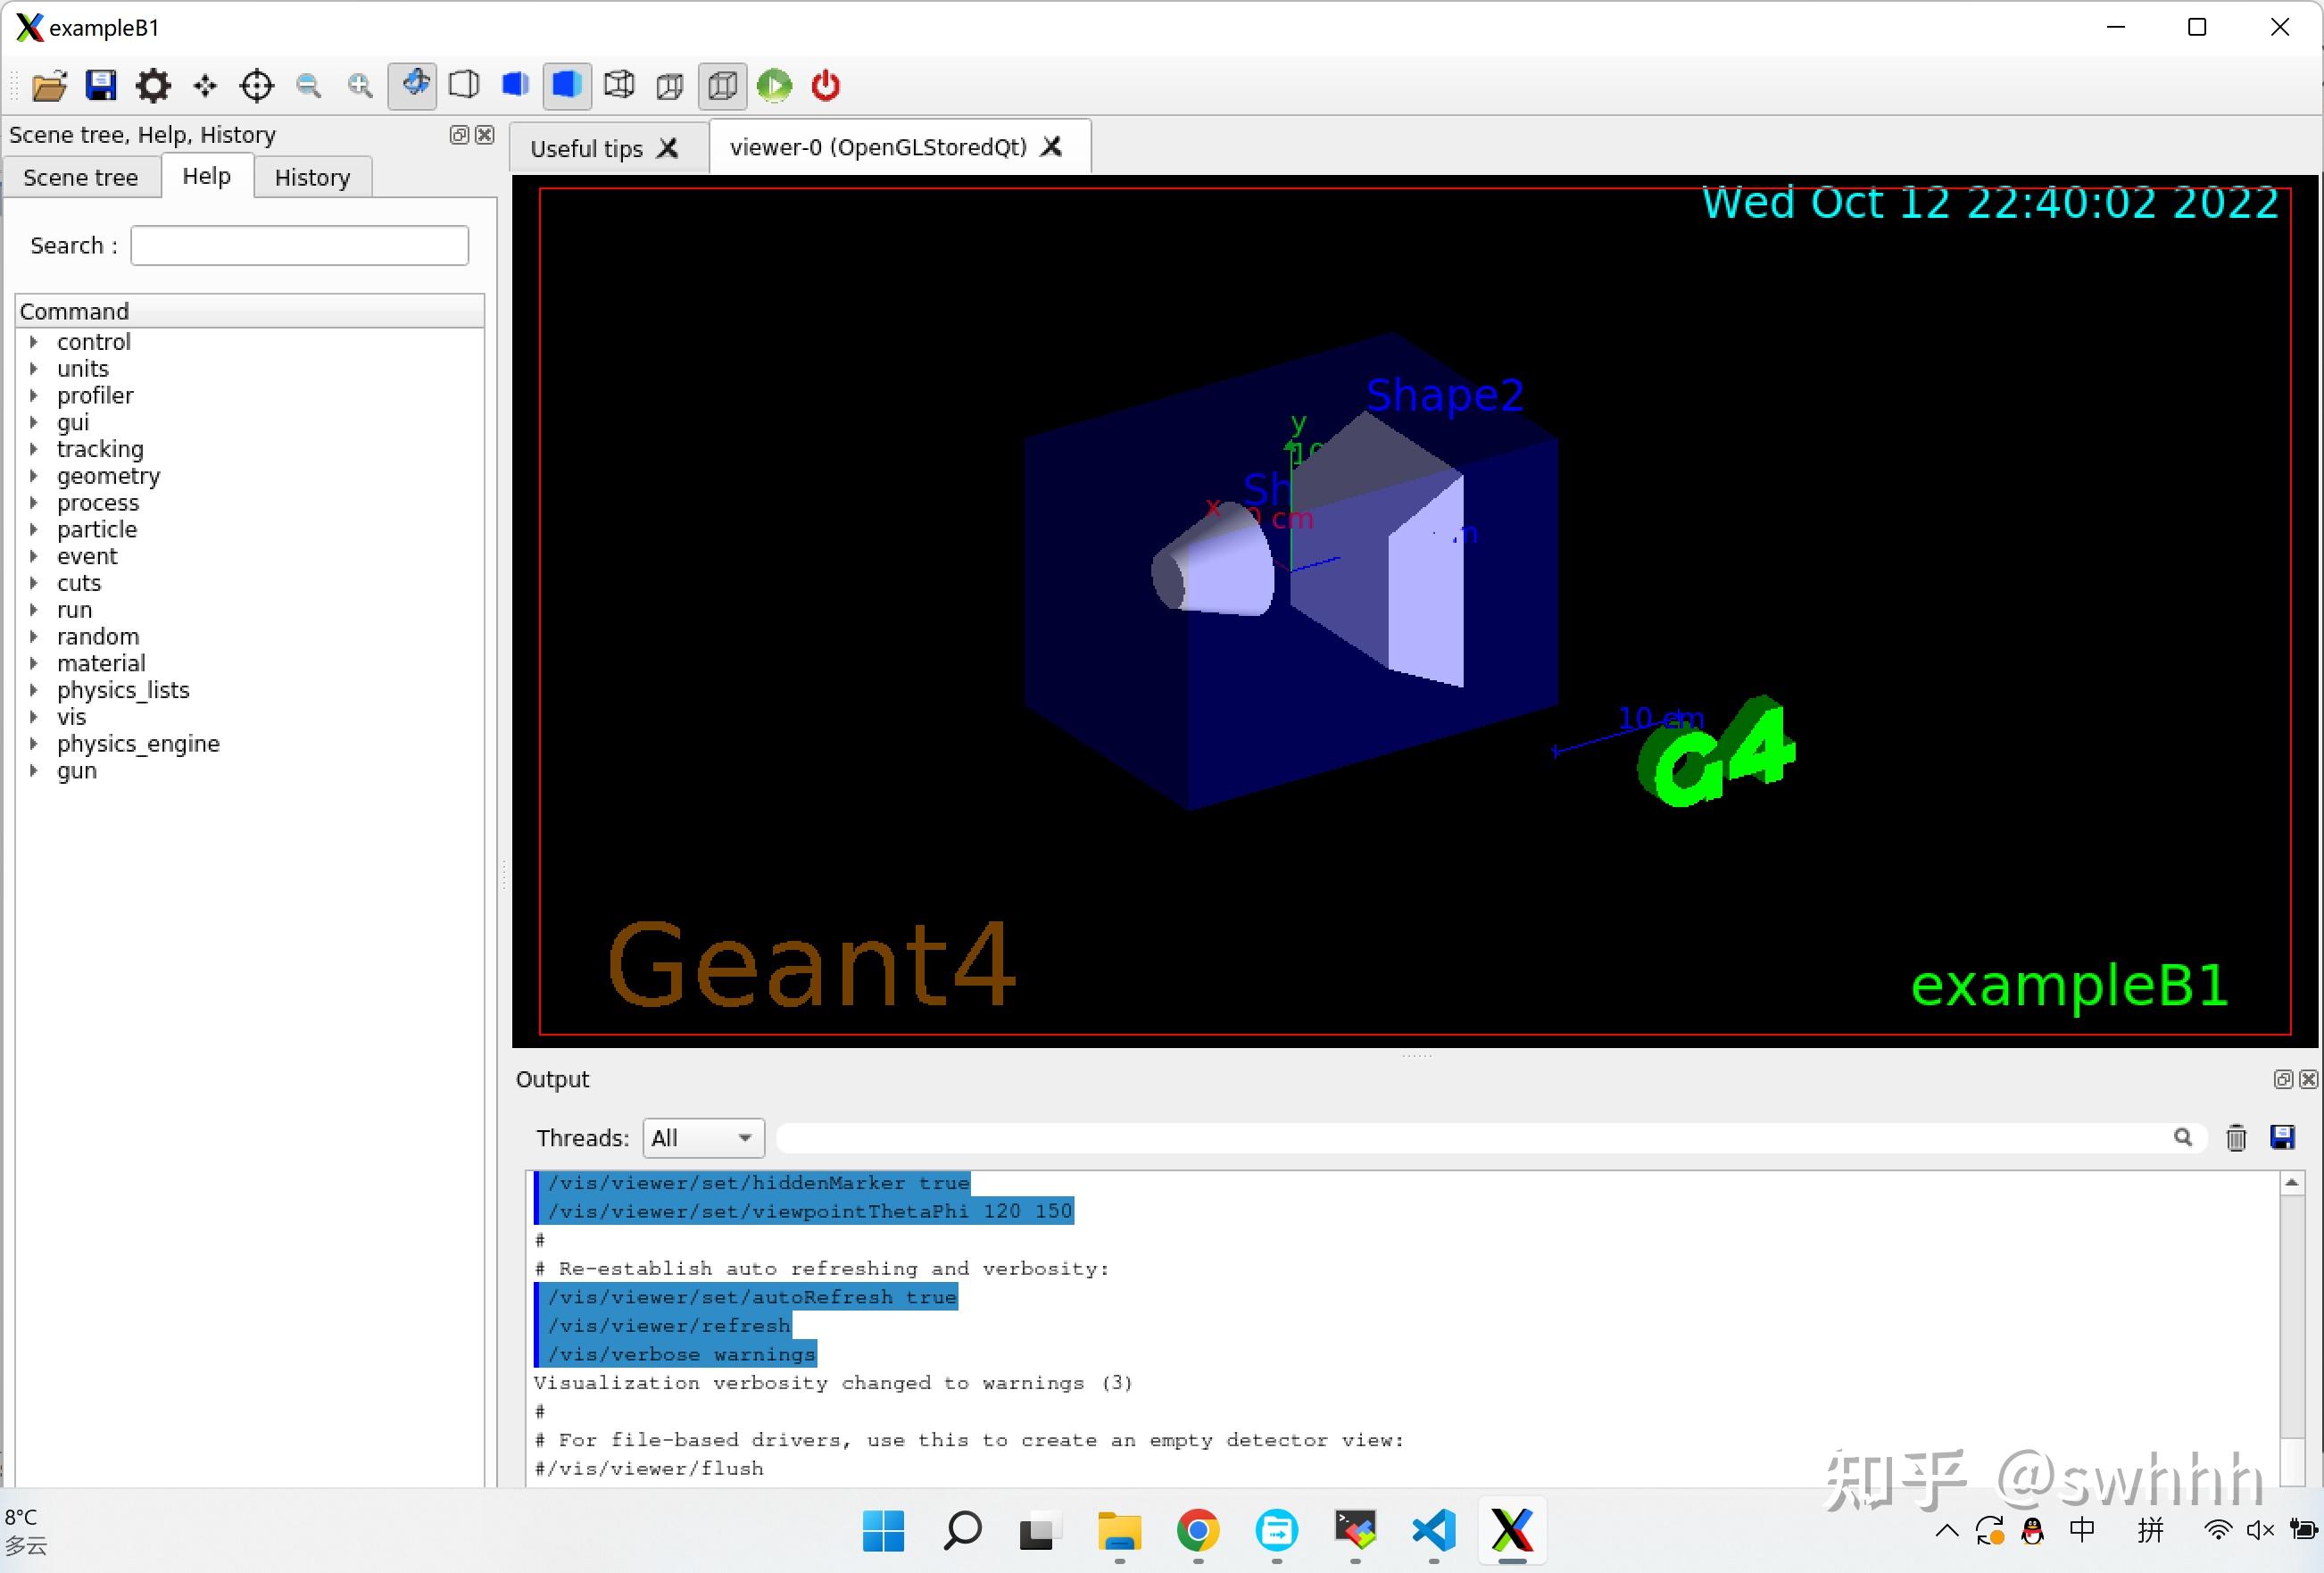Click the command Search input field

[298, 245]
